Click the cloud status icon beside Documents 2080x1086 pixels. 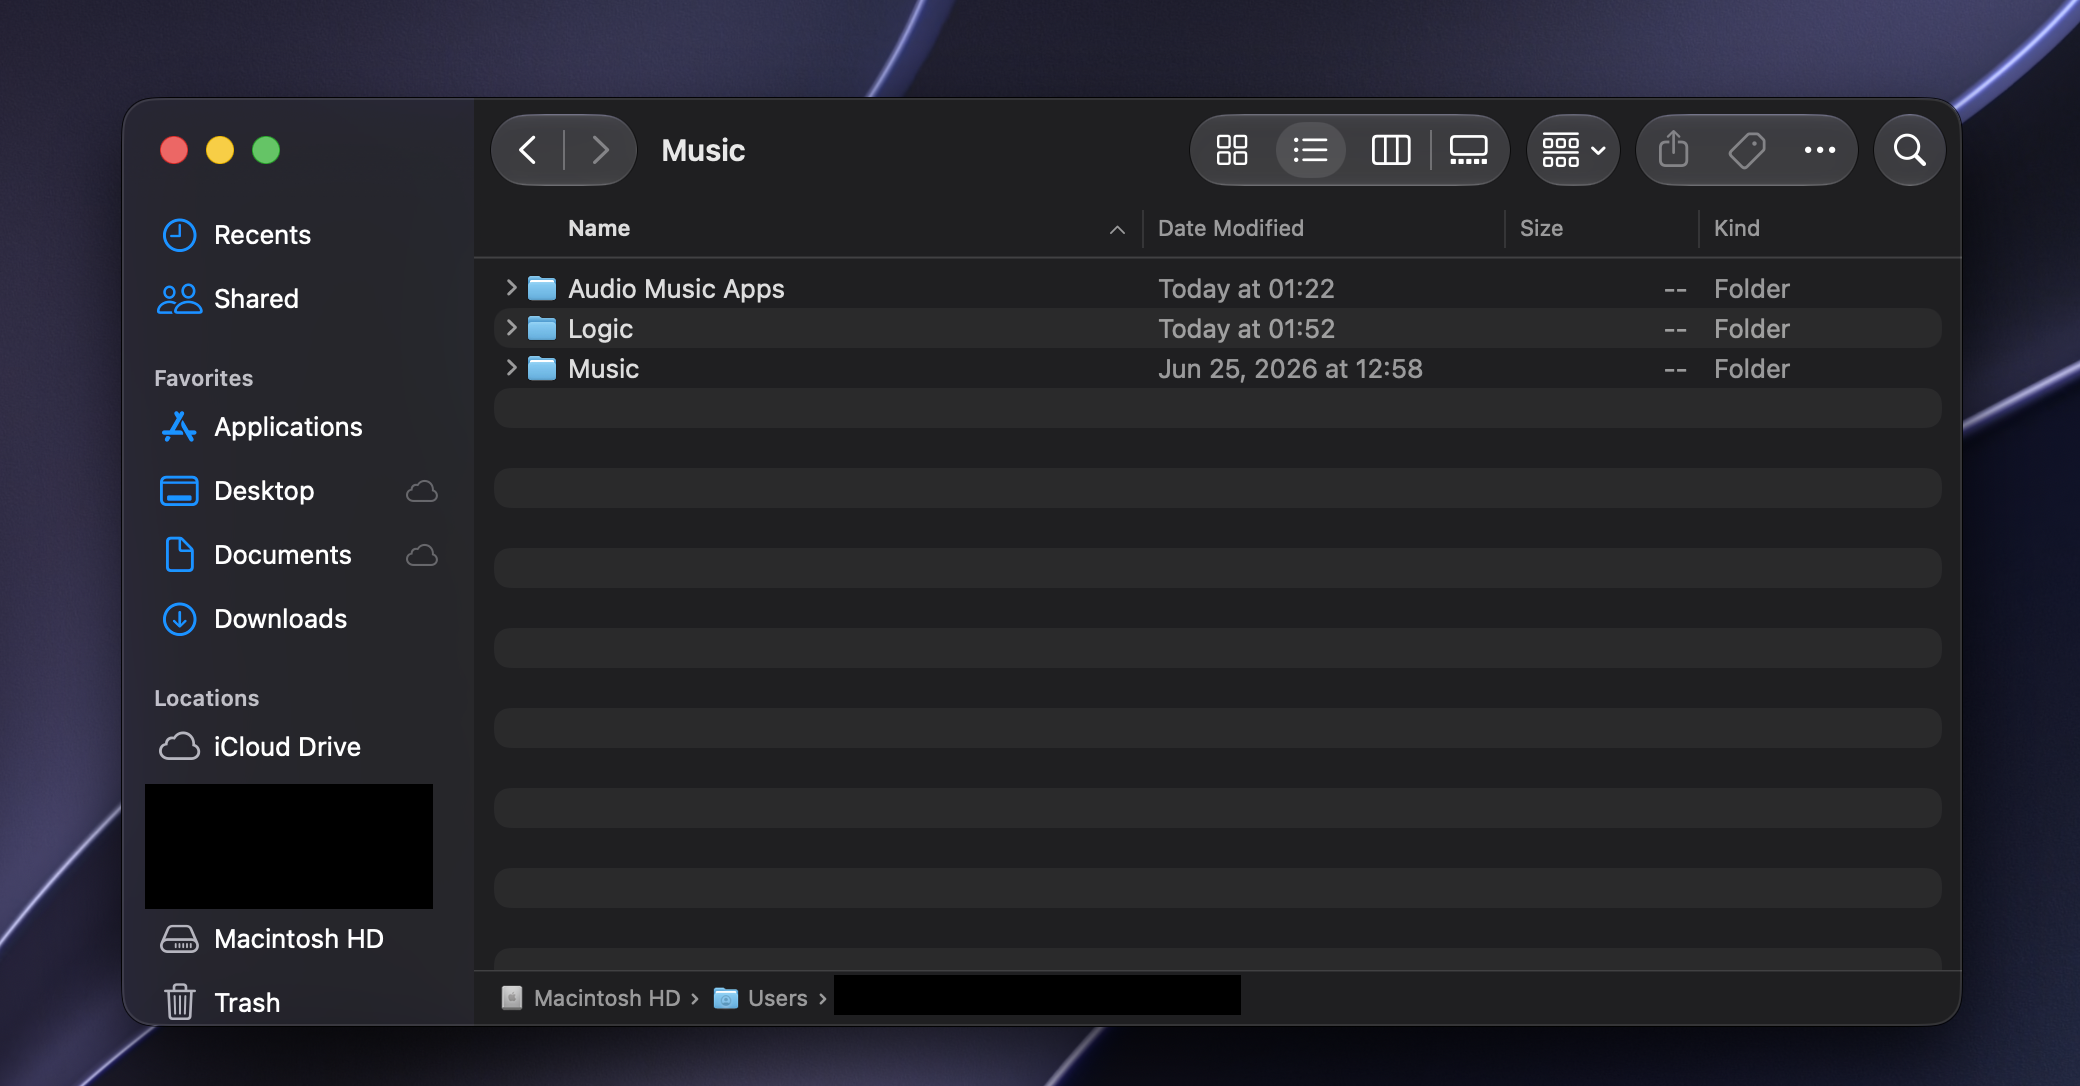[421, 555]
